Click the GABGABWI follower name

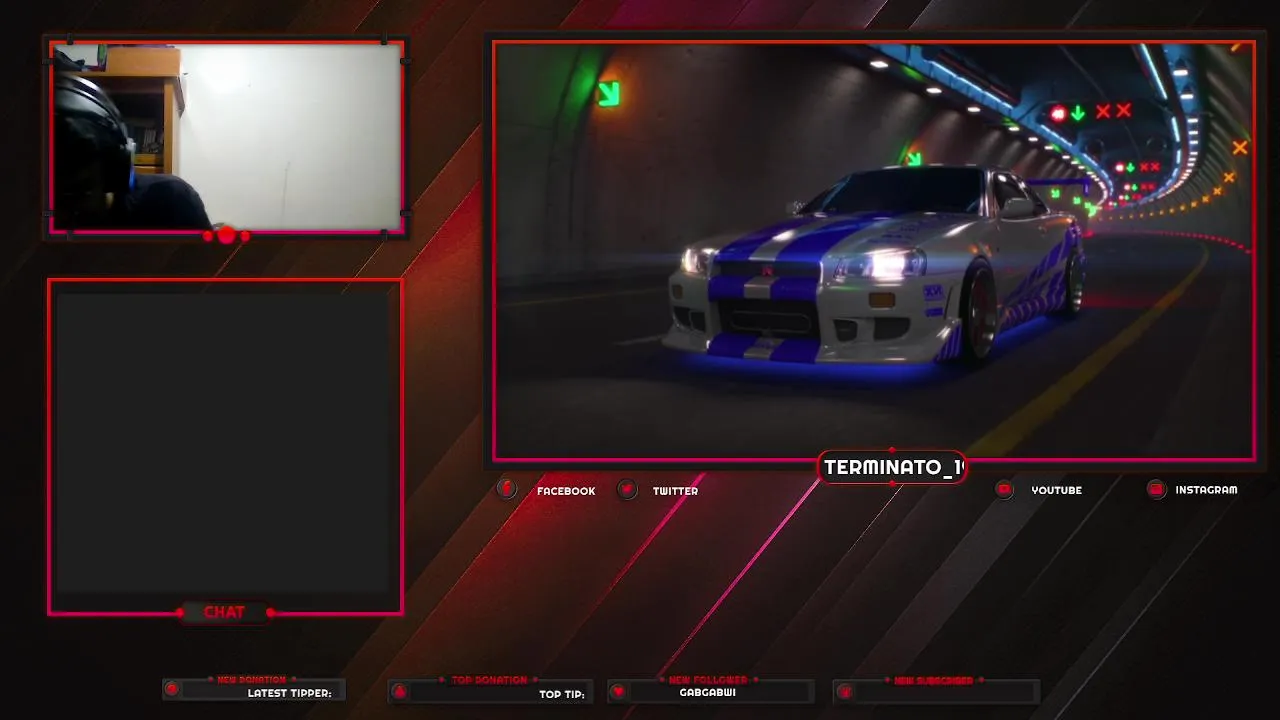coord(708,692)
